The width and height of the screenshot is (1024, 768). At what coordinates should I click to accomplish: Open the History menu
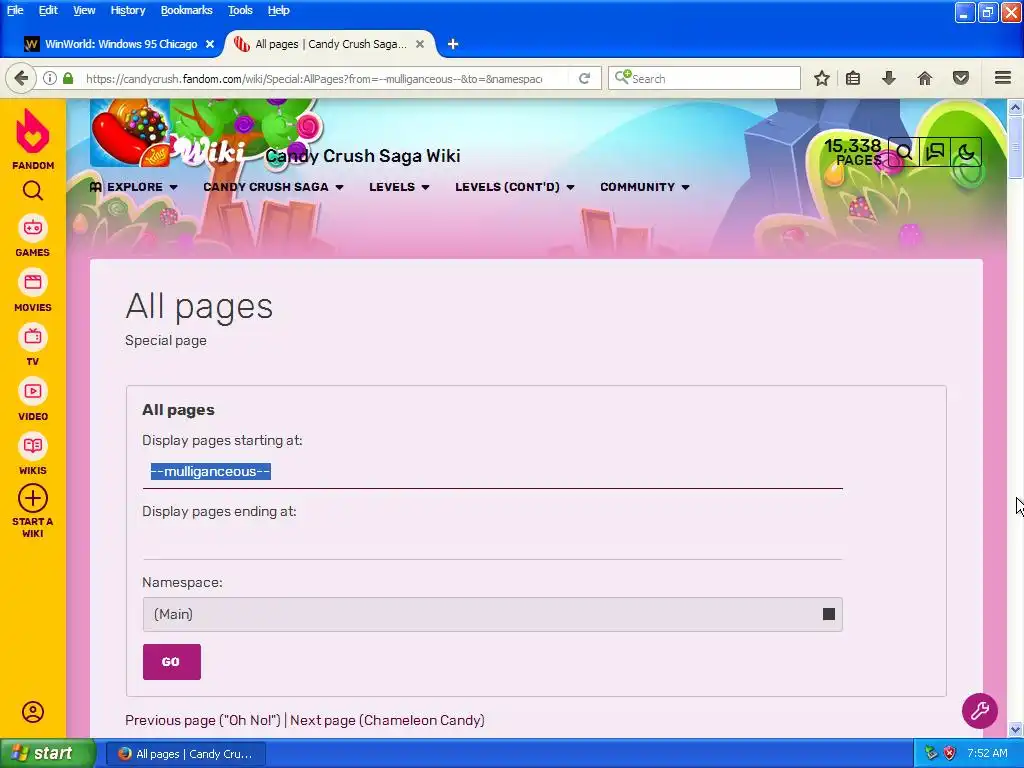point(127,10)
